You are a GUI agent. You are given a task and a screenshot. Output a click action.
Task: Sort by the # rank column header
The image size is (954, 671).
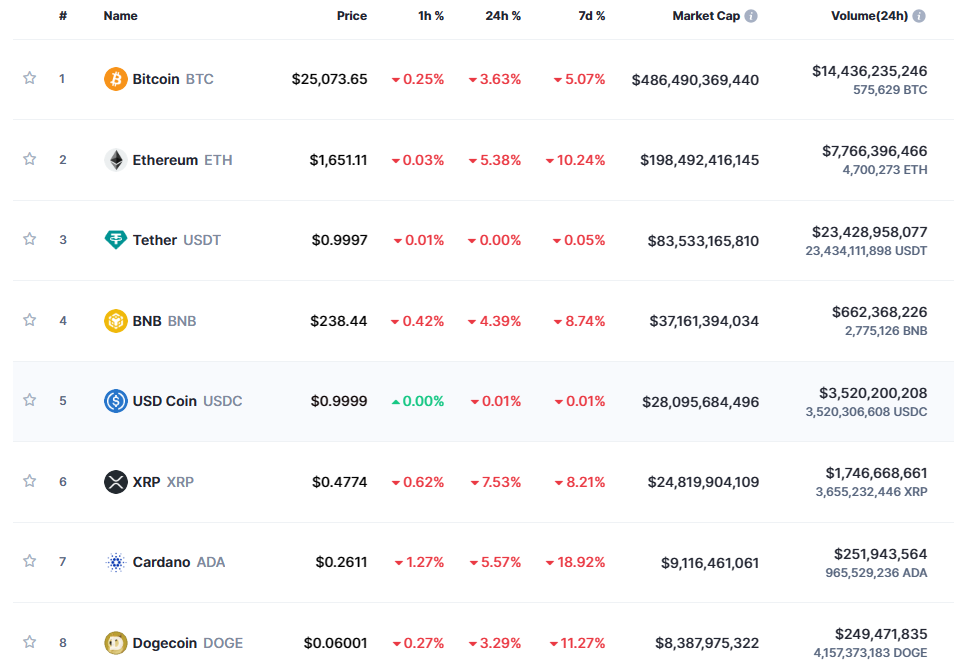(x=63, y=16)
